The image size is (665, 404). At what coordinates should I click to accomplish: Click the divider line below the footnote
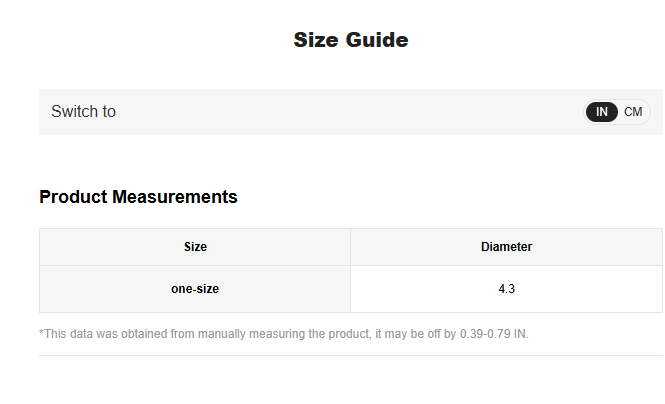click(x=350, y=355)
